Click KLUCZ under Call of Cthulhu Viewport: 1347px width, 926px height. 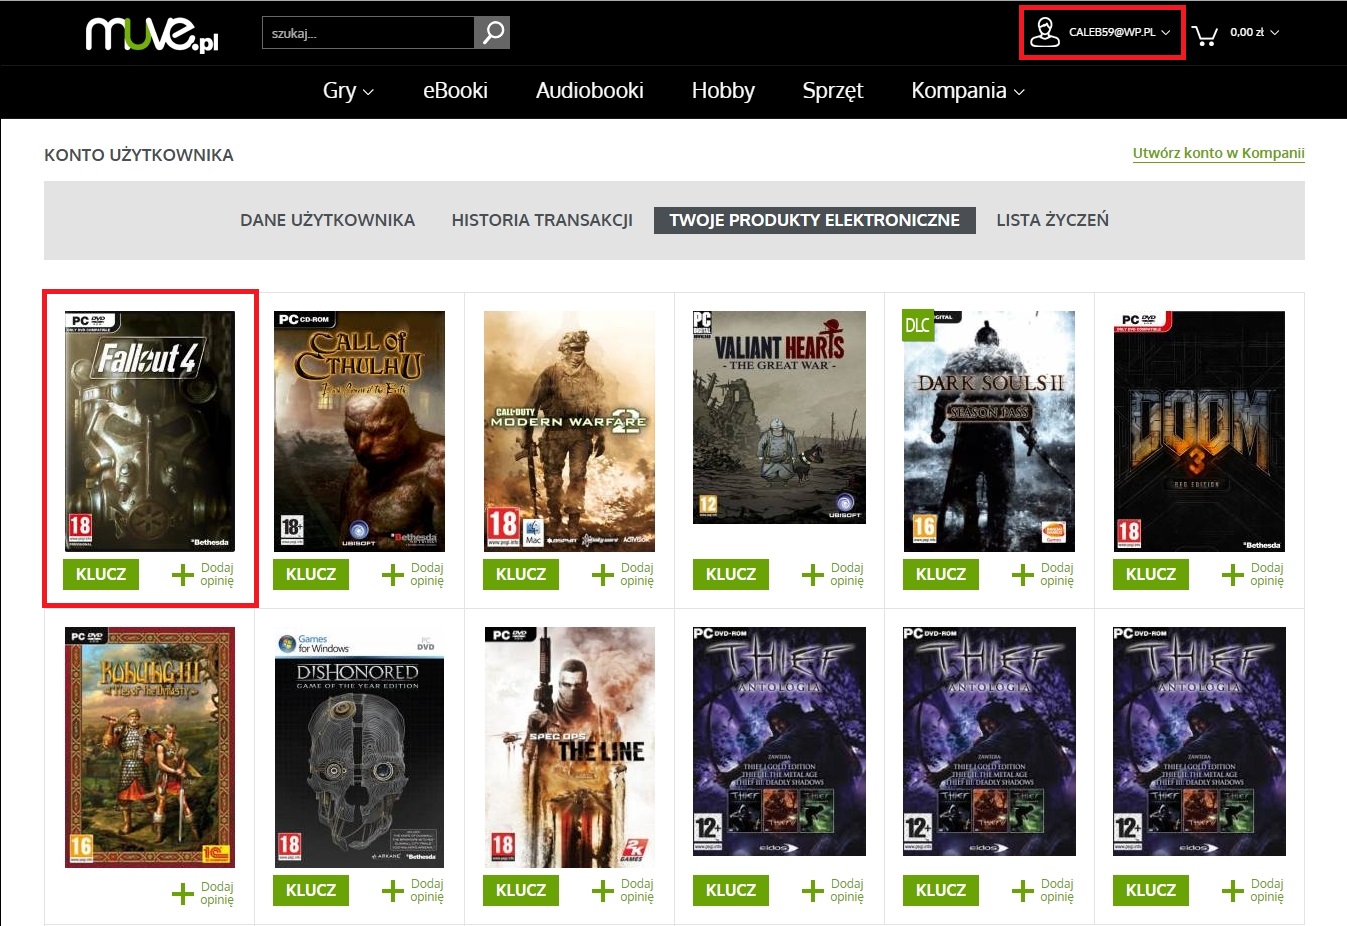311,574
